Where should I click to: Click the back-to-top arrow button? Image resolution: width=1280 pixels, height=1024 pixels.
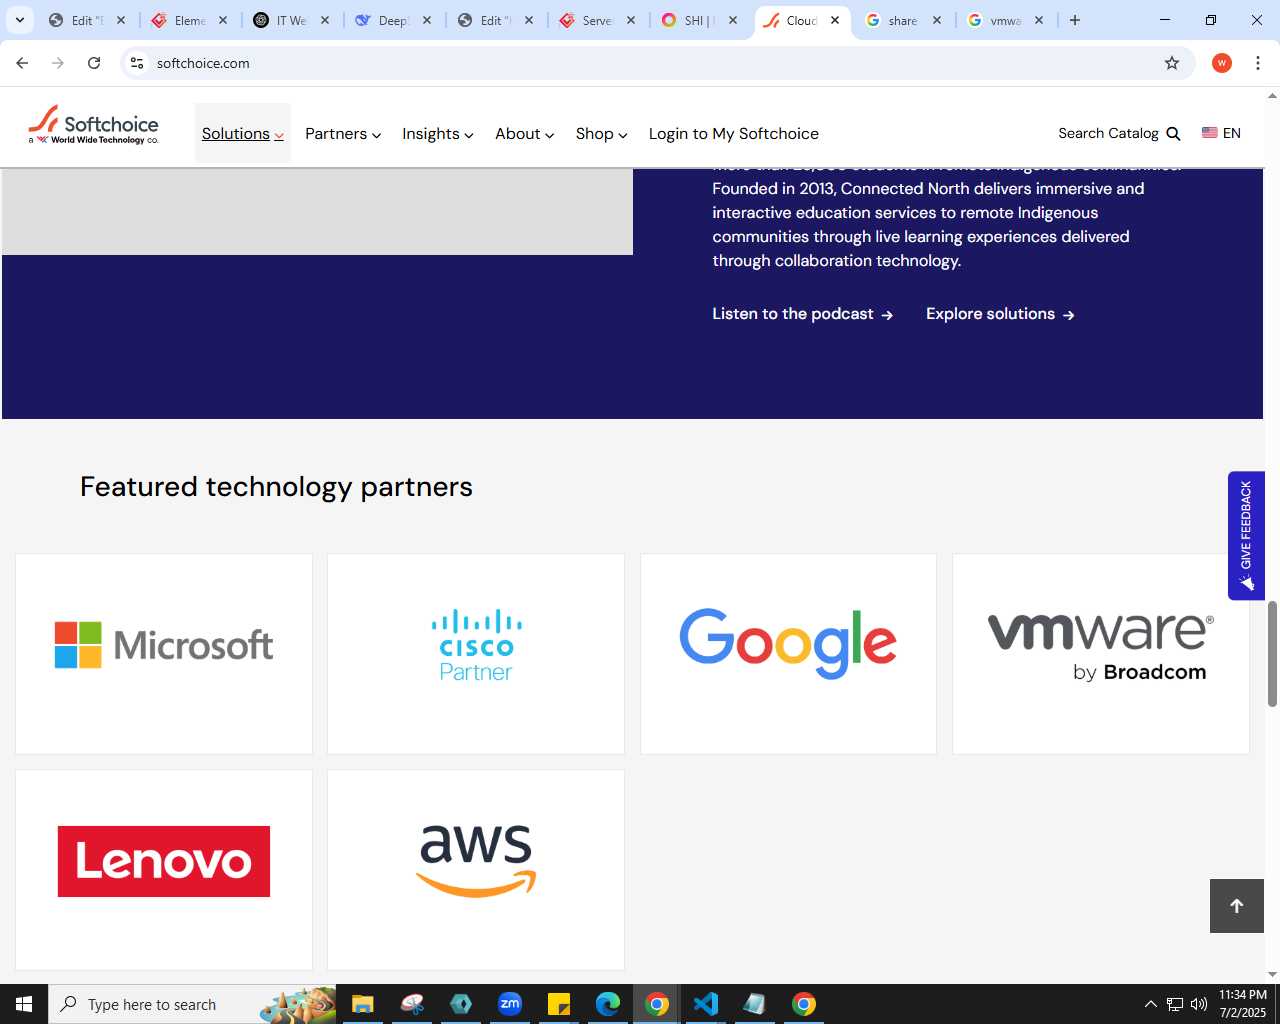1237,906
